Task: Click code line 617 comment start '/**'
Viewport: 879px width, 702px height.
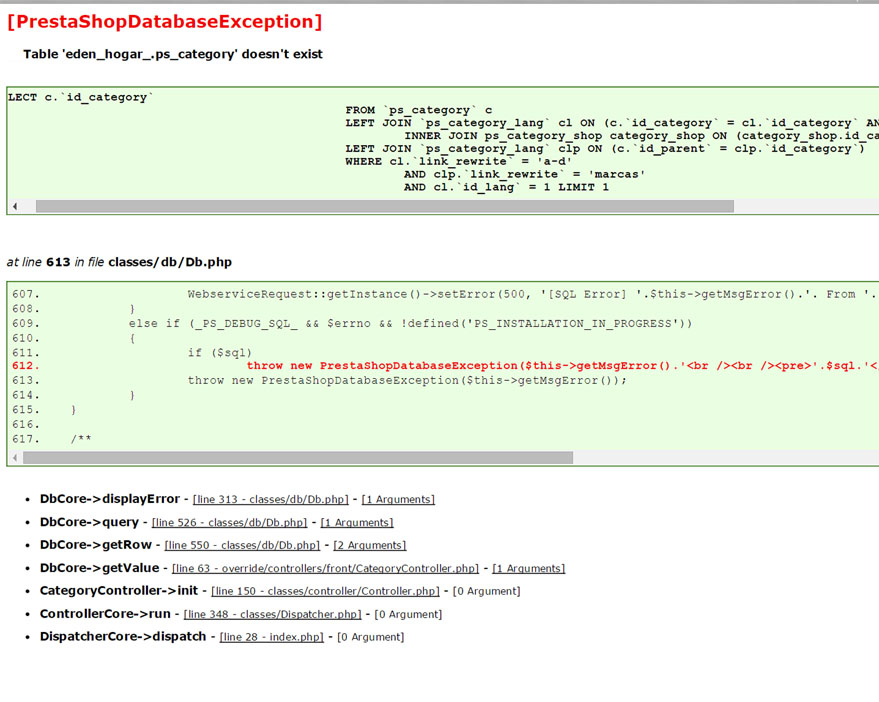Action: point(81,439)
